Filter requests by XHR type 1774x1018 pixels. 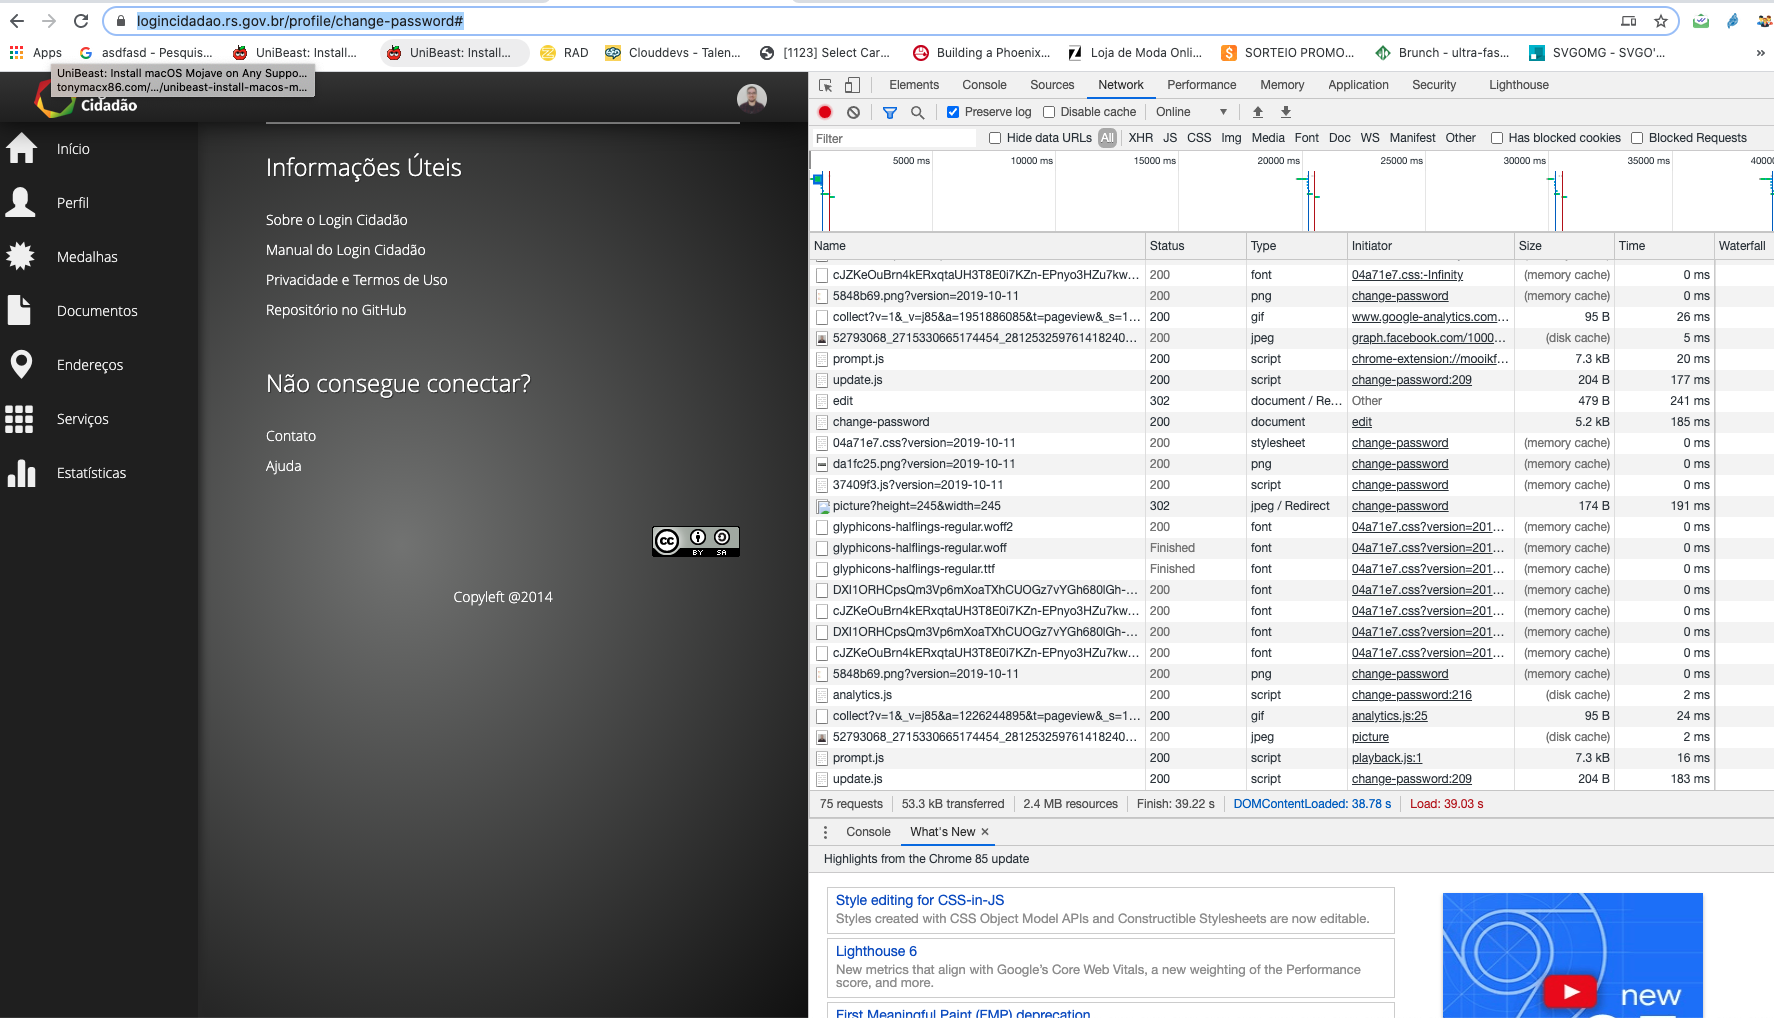[1141, 138]
